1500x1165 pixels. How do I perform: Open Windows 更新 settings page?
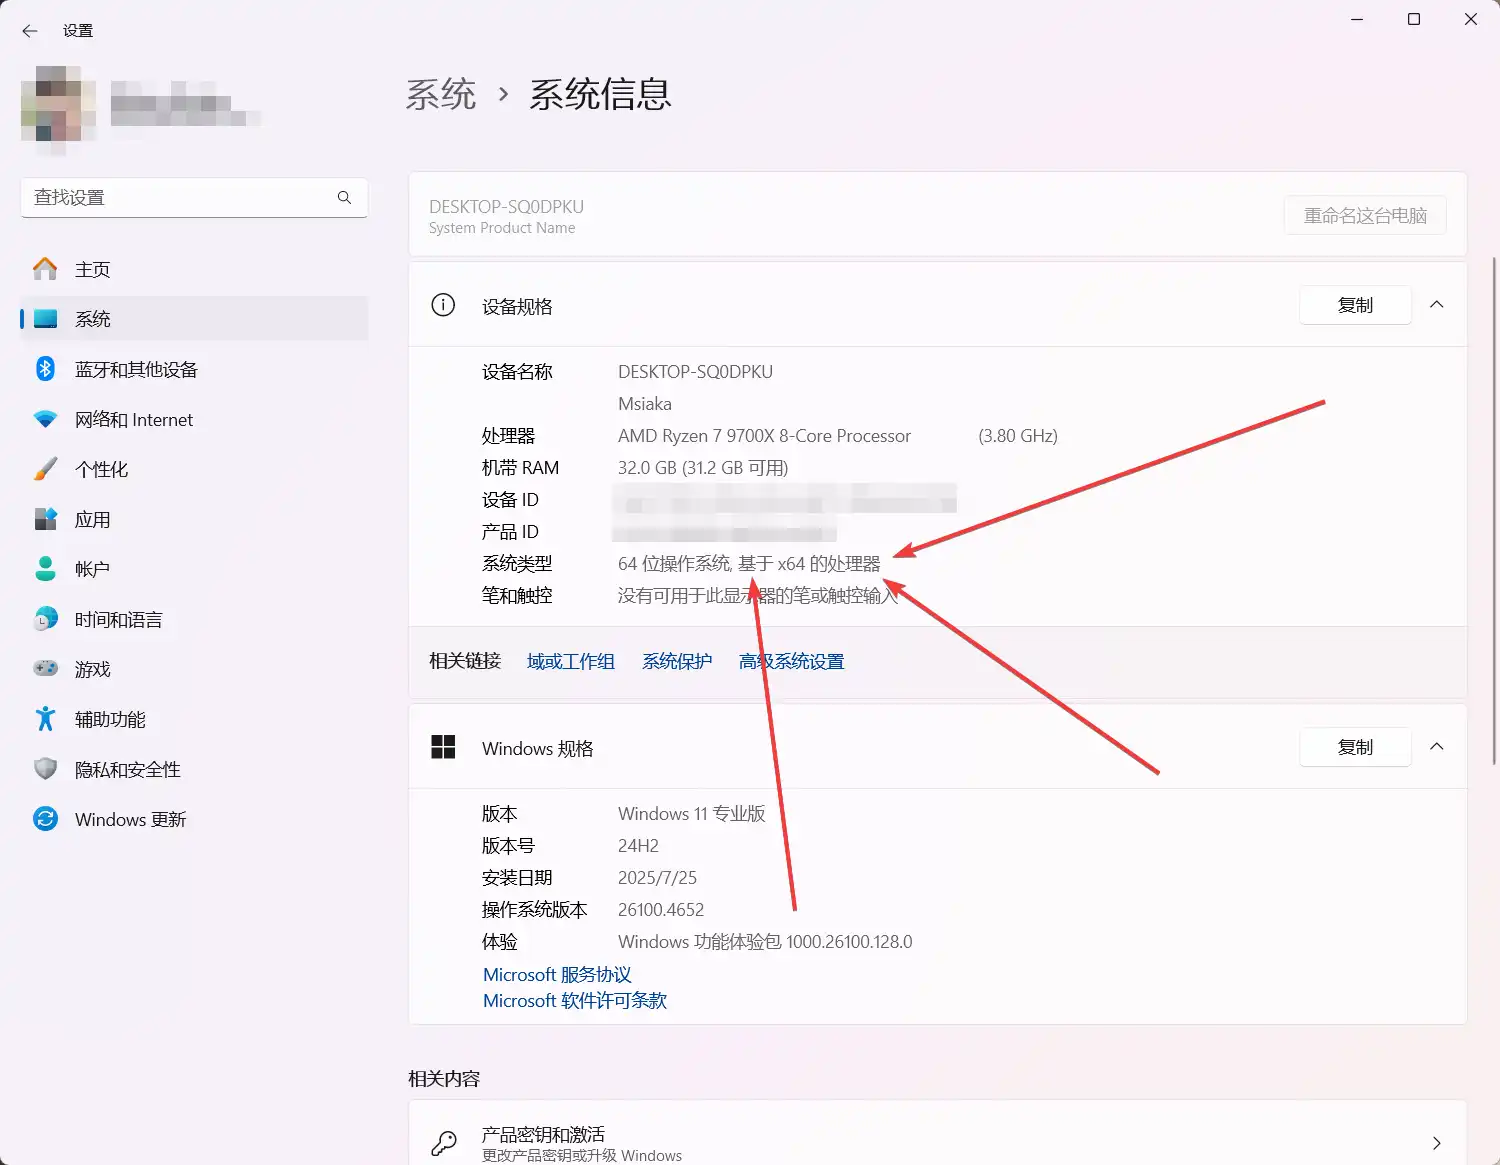click(x=194, y=819)
